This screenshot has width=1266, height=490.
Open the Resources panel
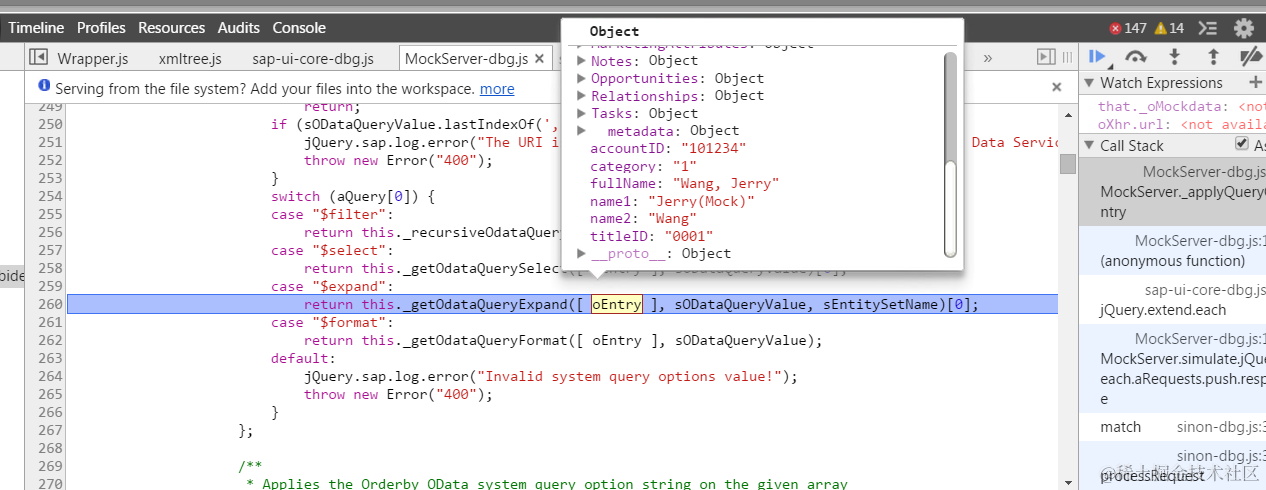[x=172, y=28]
